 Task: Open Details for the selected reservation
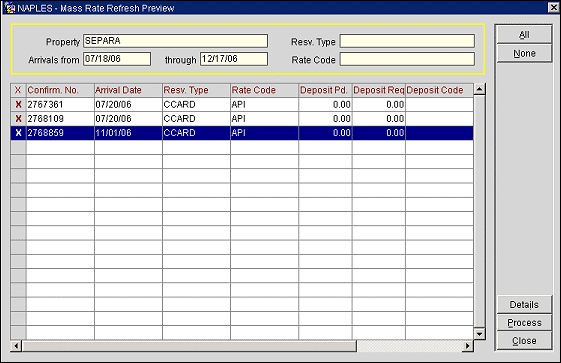[524, 305]
